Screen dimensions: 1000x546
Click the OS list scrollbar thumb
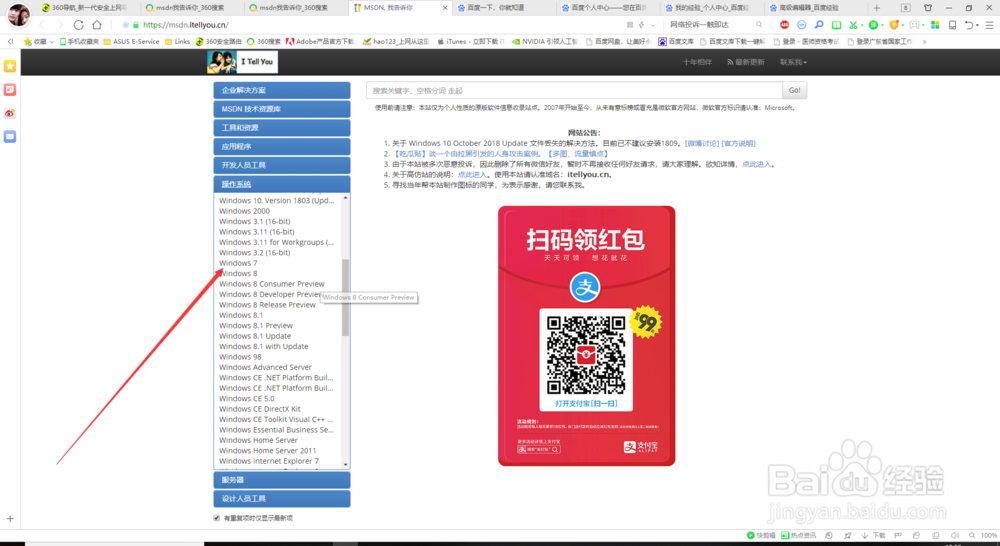coord(346,297)
